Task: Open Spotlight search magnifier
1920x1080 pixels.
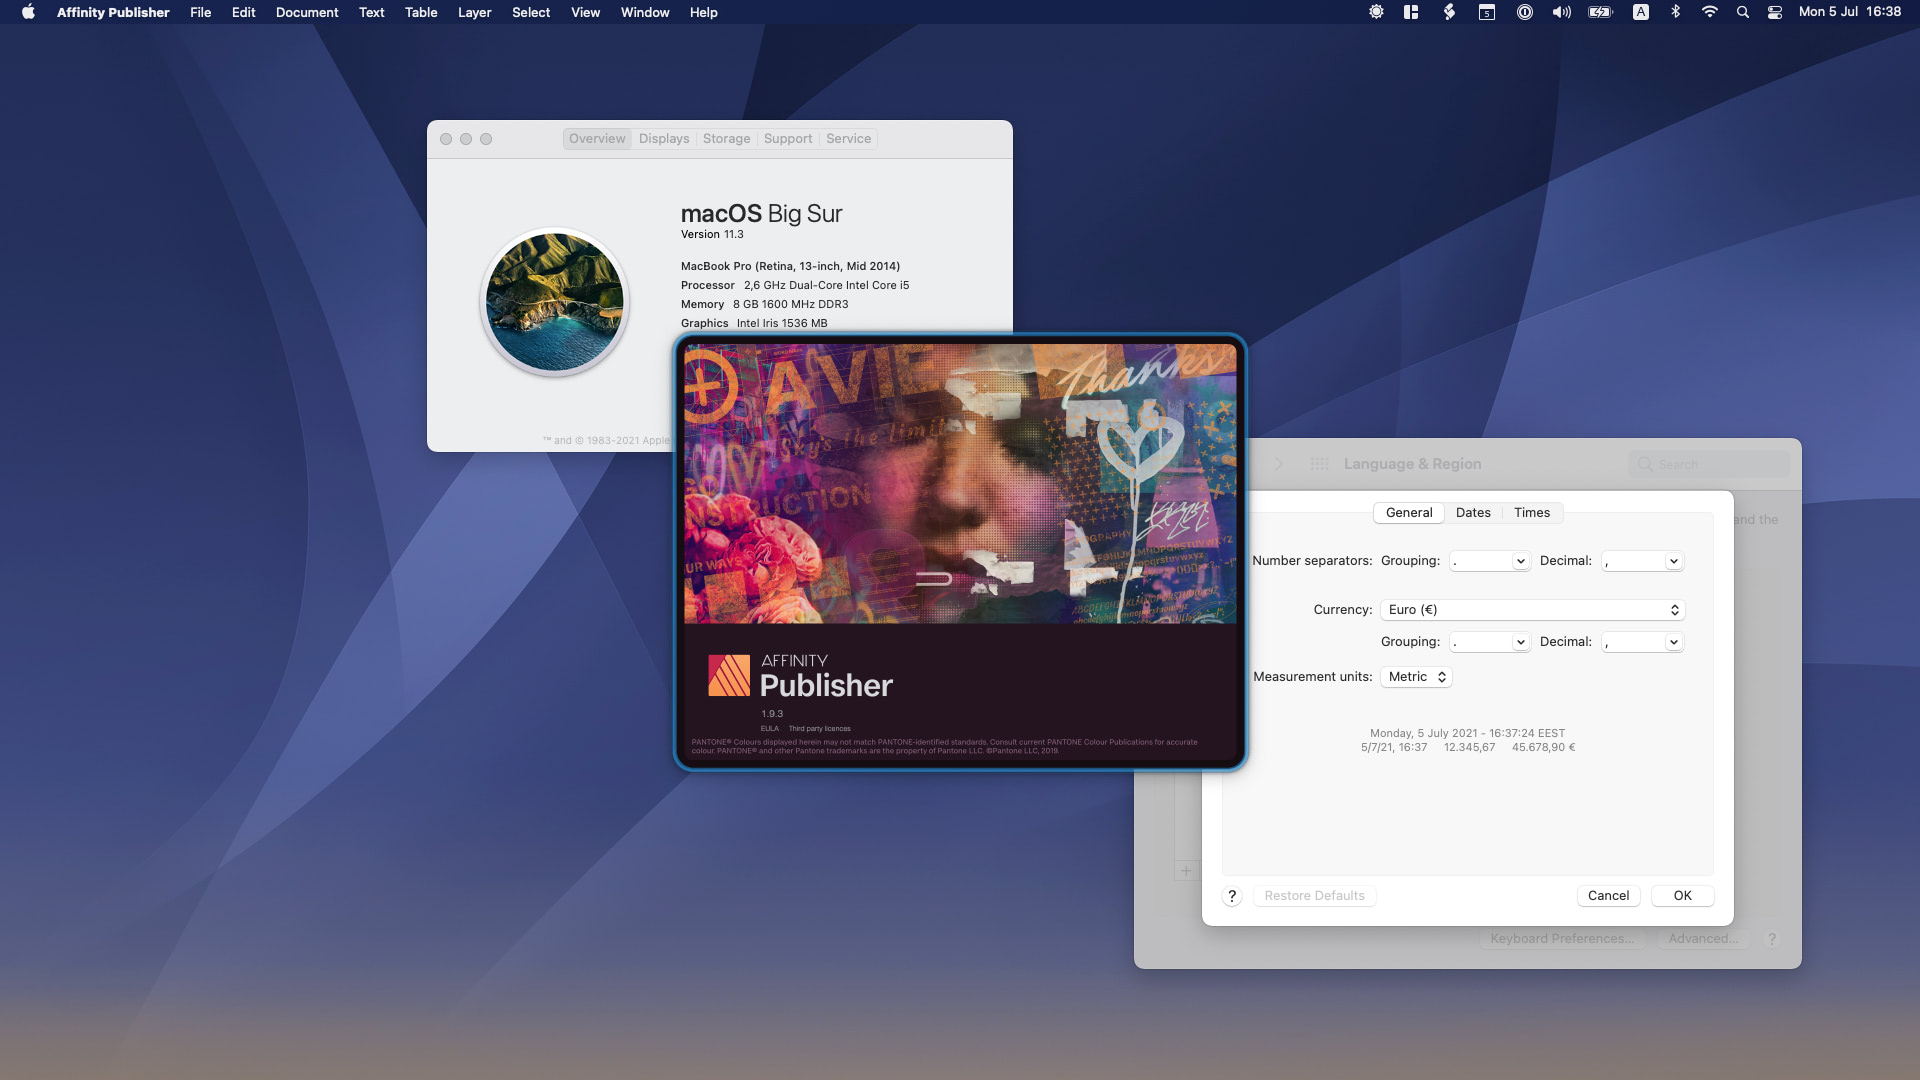Action: [1743, 12]
